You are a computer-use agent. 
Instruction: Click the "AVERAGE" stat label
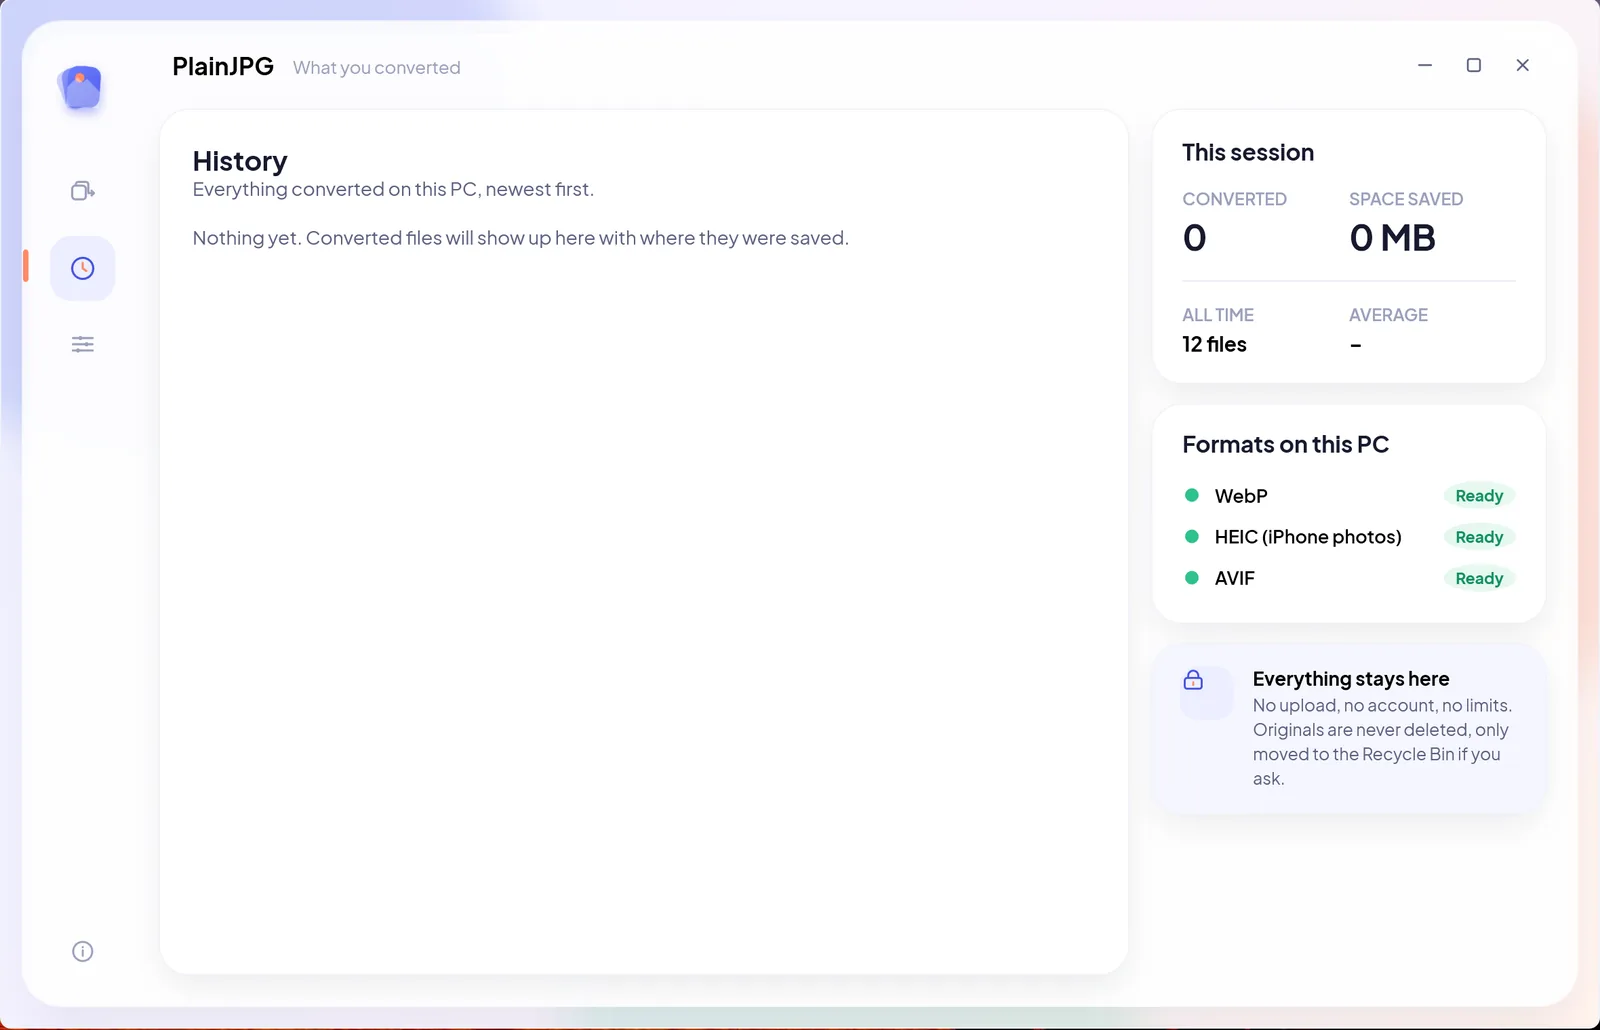point(1388,315)
